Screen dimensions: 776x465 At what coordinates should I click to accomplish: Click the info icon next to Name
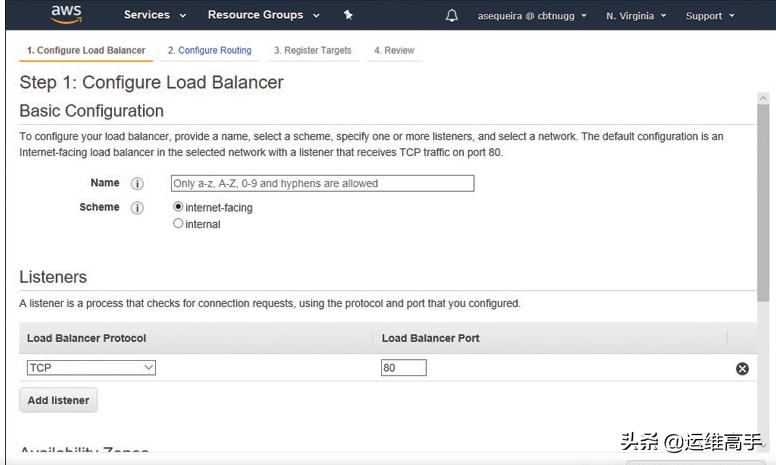pyautogui.click(x=138, y=184)
